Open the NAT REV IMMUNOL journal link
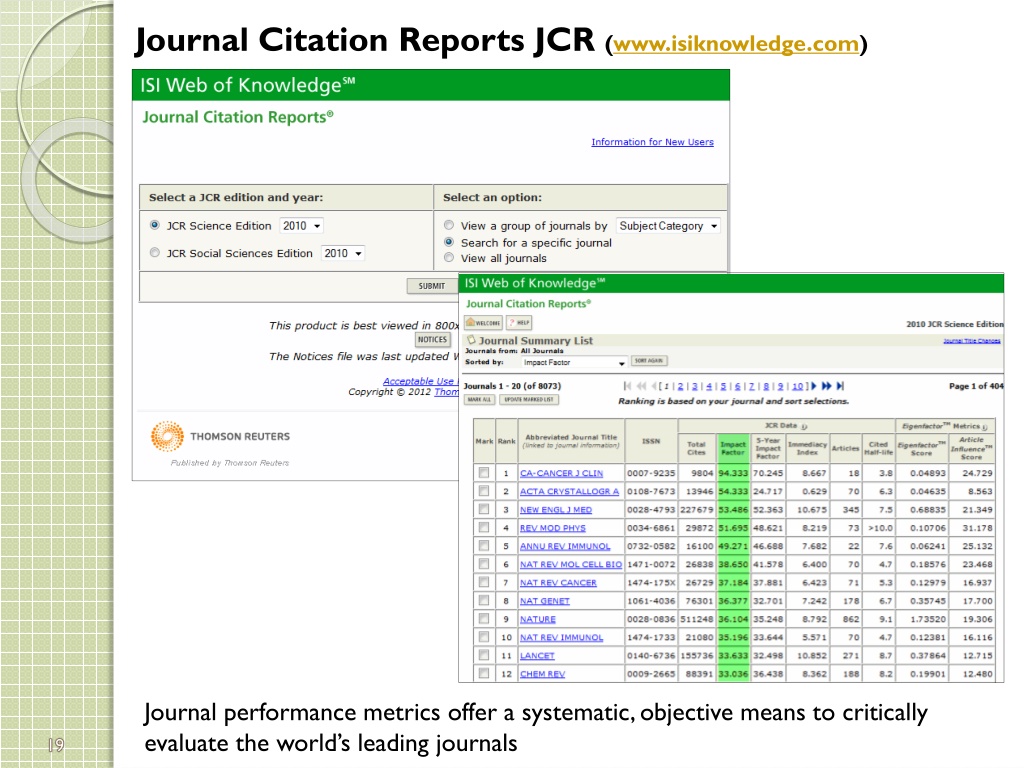Screen dimensions: 1024x768 (x=562, y=637)
